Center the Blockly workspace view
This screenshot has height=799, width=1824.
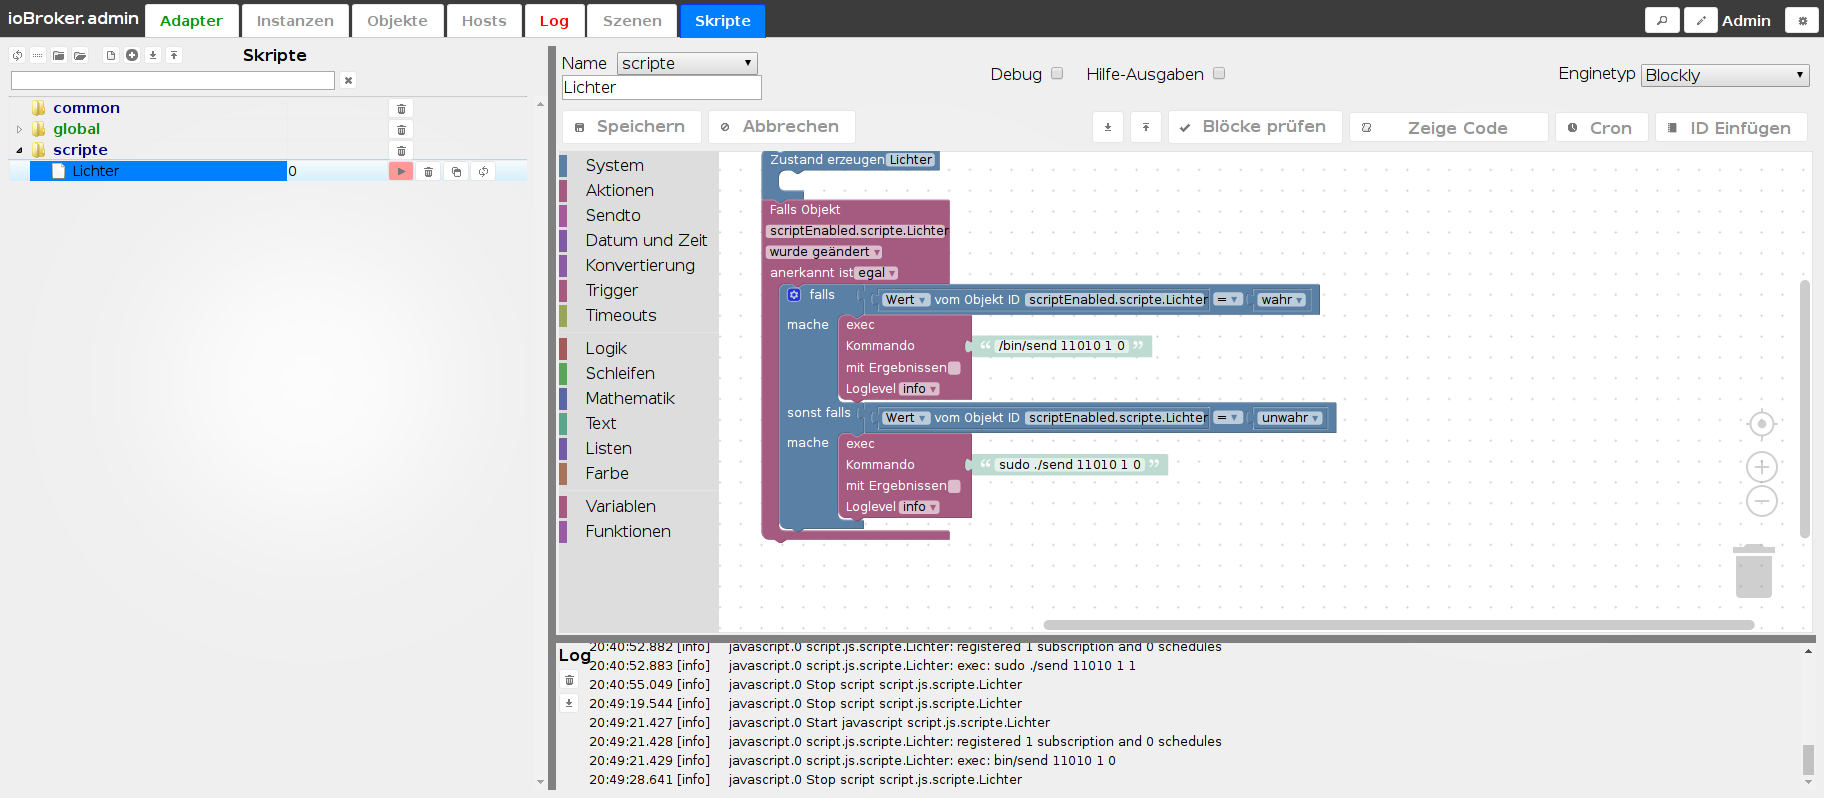pyautogui.click(x=1762, y=424)
